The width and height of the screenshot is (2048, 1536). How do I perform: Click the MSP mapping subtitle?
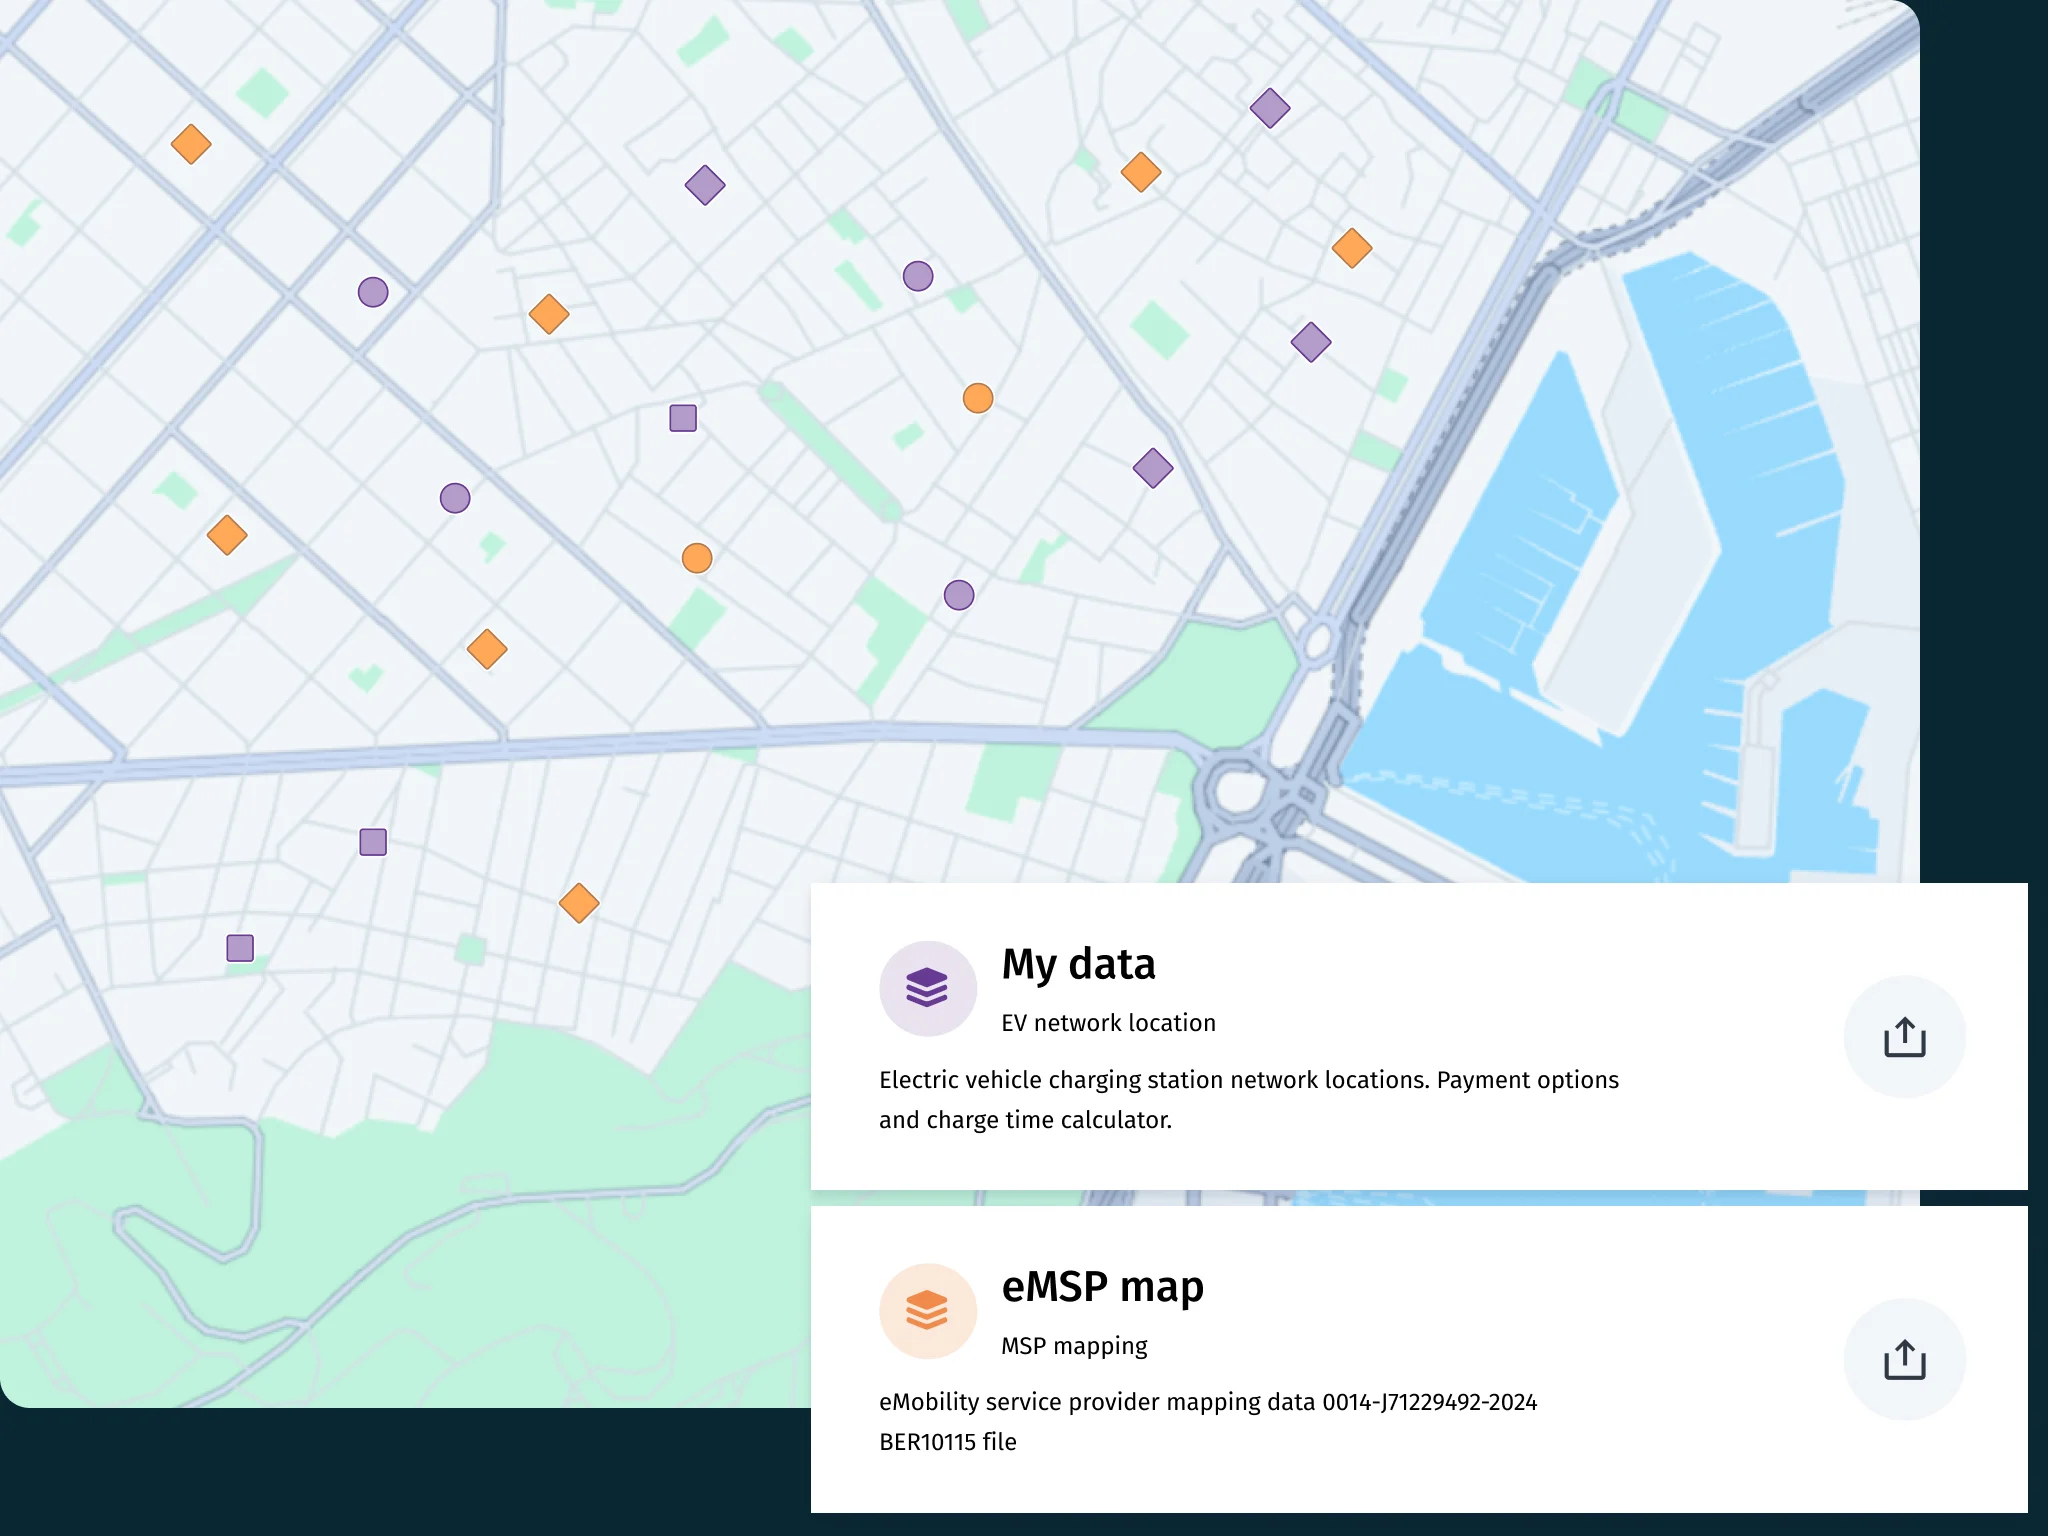tap(1074, 1346)
